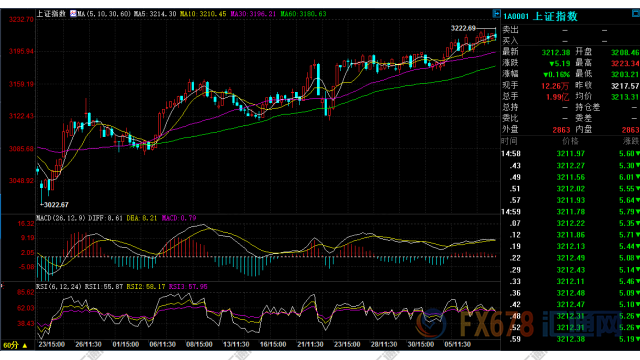Click the 3222.69 high price marker
Image resolution: width=640 pixels, height=360 pixels.
pyautogui.click(x=463, y=28)
